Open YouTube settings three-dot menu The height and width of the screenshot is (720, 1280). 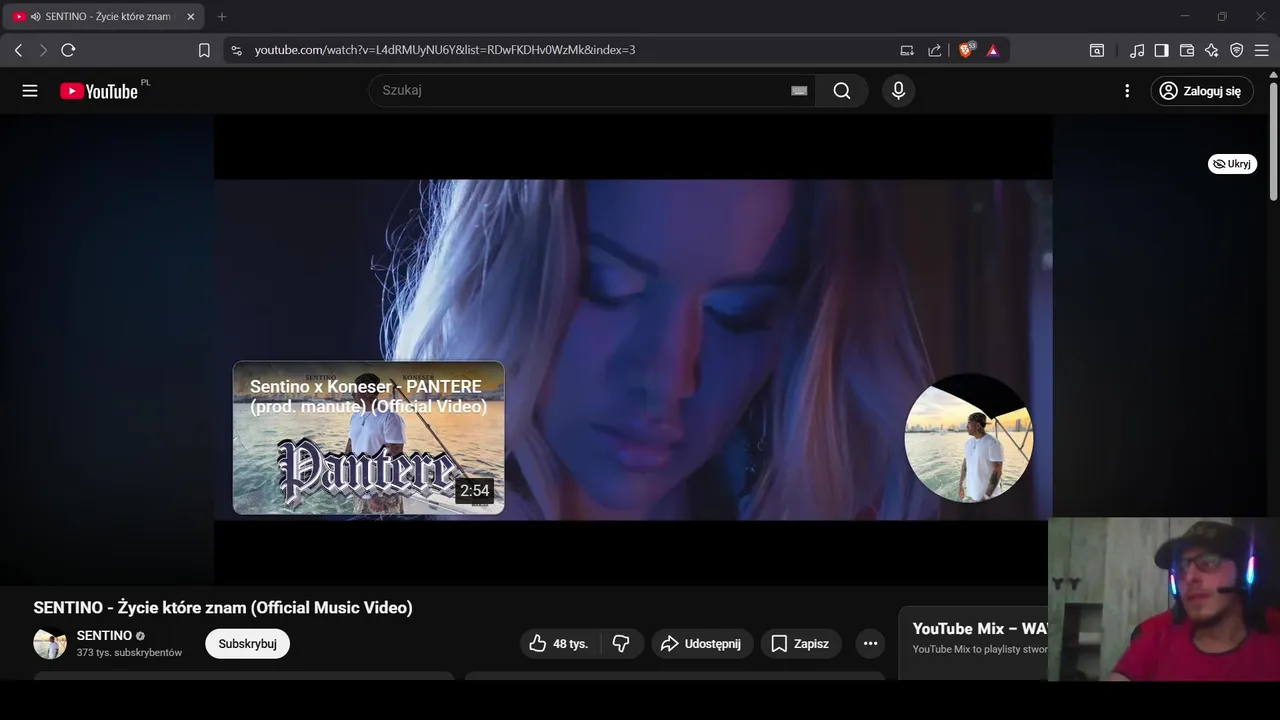(1127, 91)
